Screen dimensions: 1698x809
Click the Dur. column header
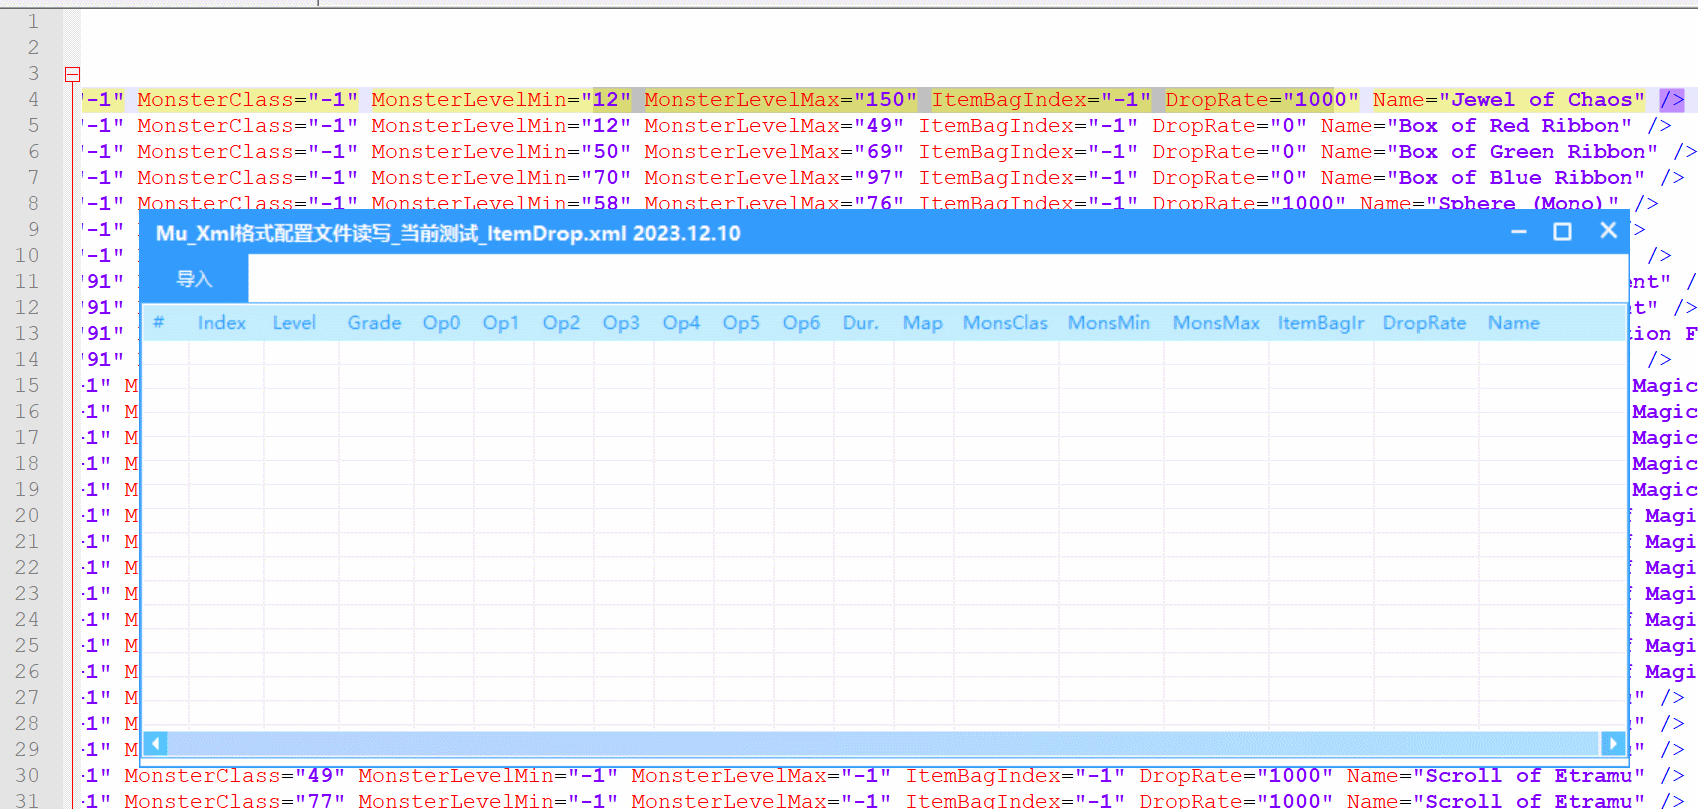click(860, 323)
